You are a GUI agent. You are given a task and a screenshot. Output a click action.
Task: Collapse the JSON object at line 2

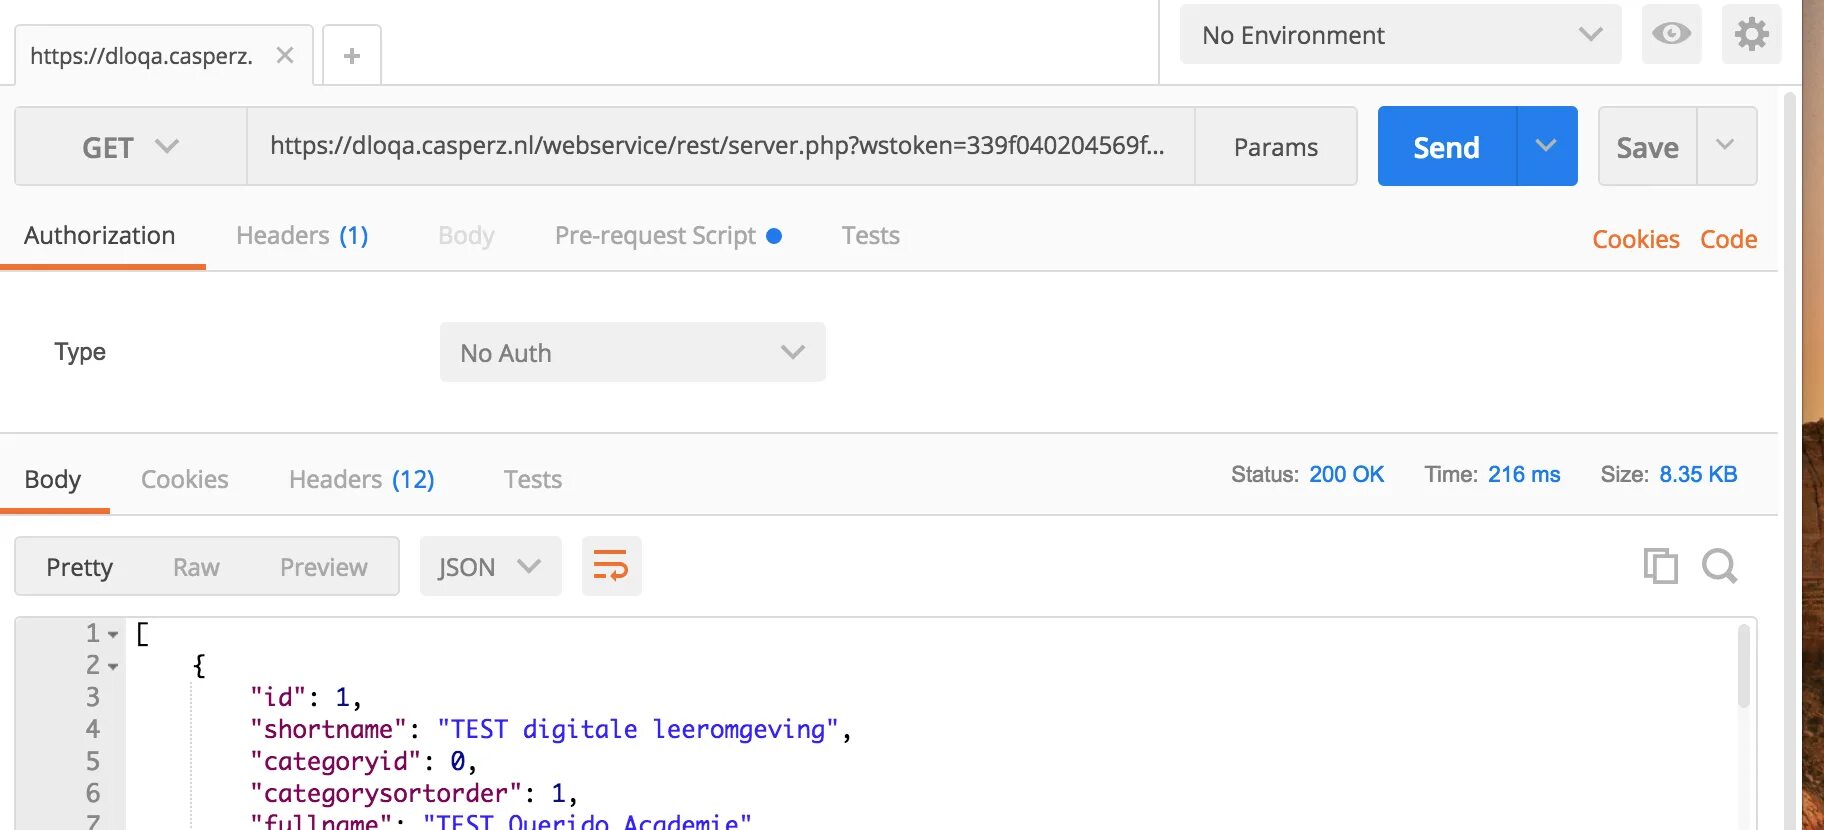point(113,667)
